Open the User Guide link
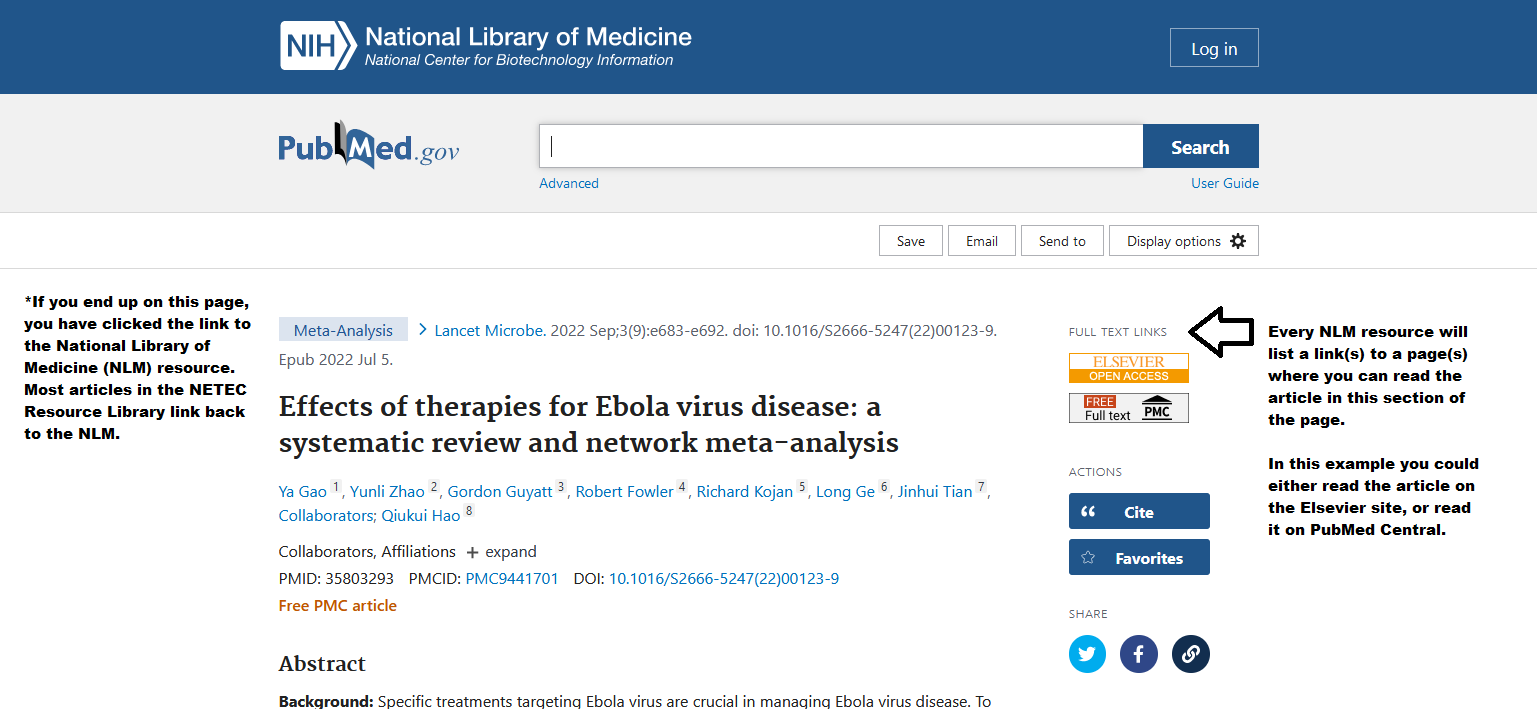Image resolution: width=1537 pixels, height=709 pixels. 1225,183
